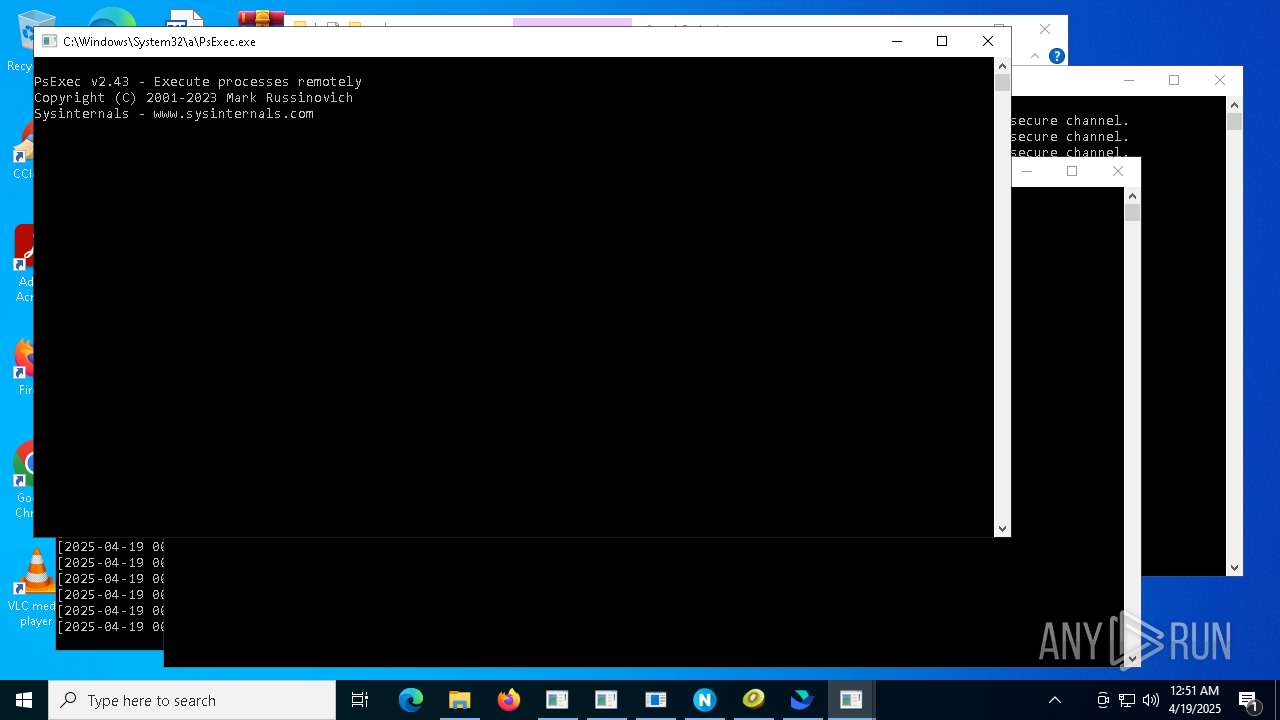1280x720 pixels.
Task: Click the 'PsExec v2.43 - Execute processes remotely' line
Action: [198, 82]
